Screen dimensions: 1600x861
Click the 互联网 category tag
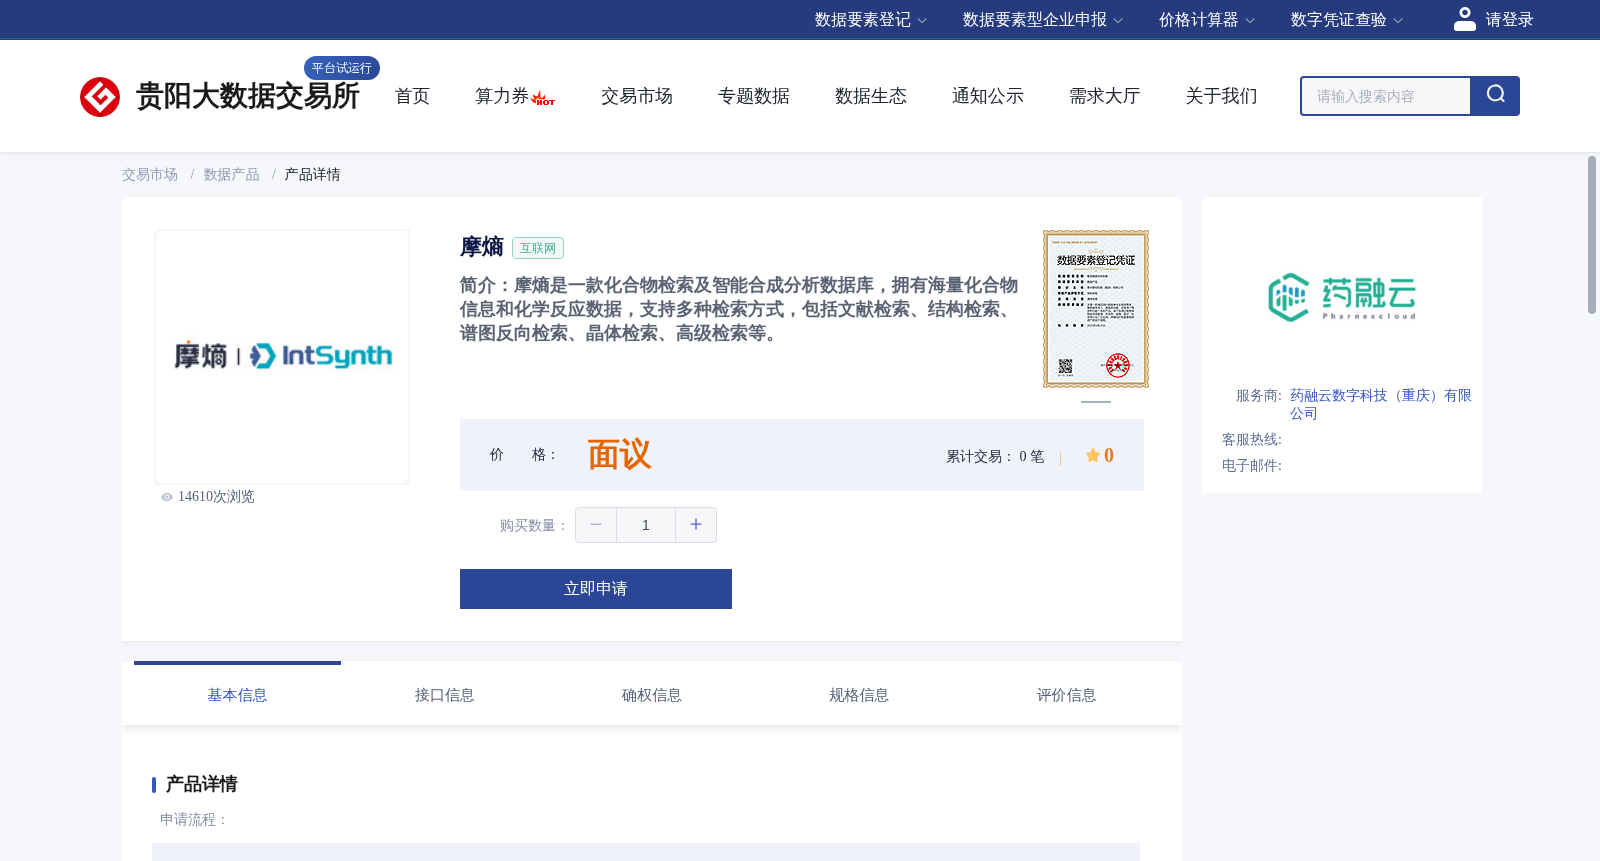click(538, 248)
